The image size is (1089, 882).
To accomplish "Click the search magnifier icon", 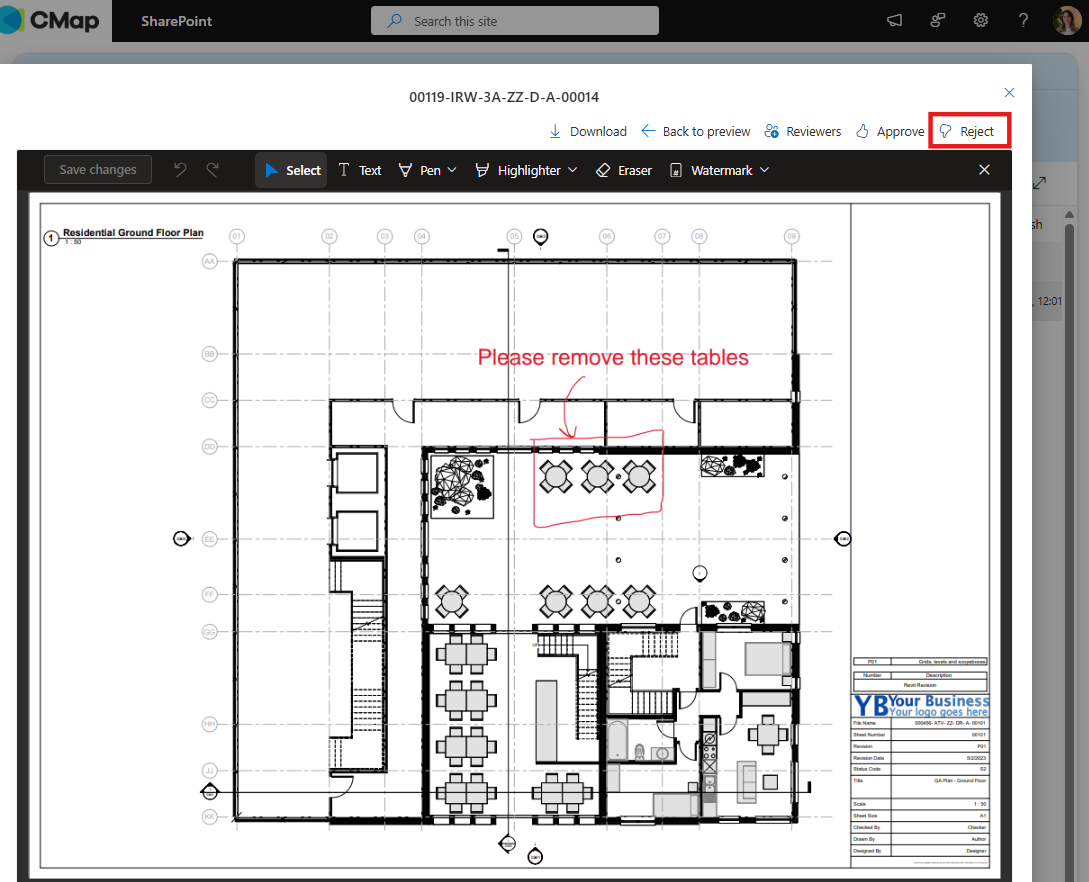I will tap(394, 21).
